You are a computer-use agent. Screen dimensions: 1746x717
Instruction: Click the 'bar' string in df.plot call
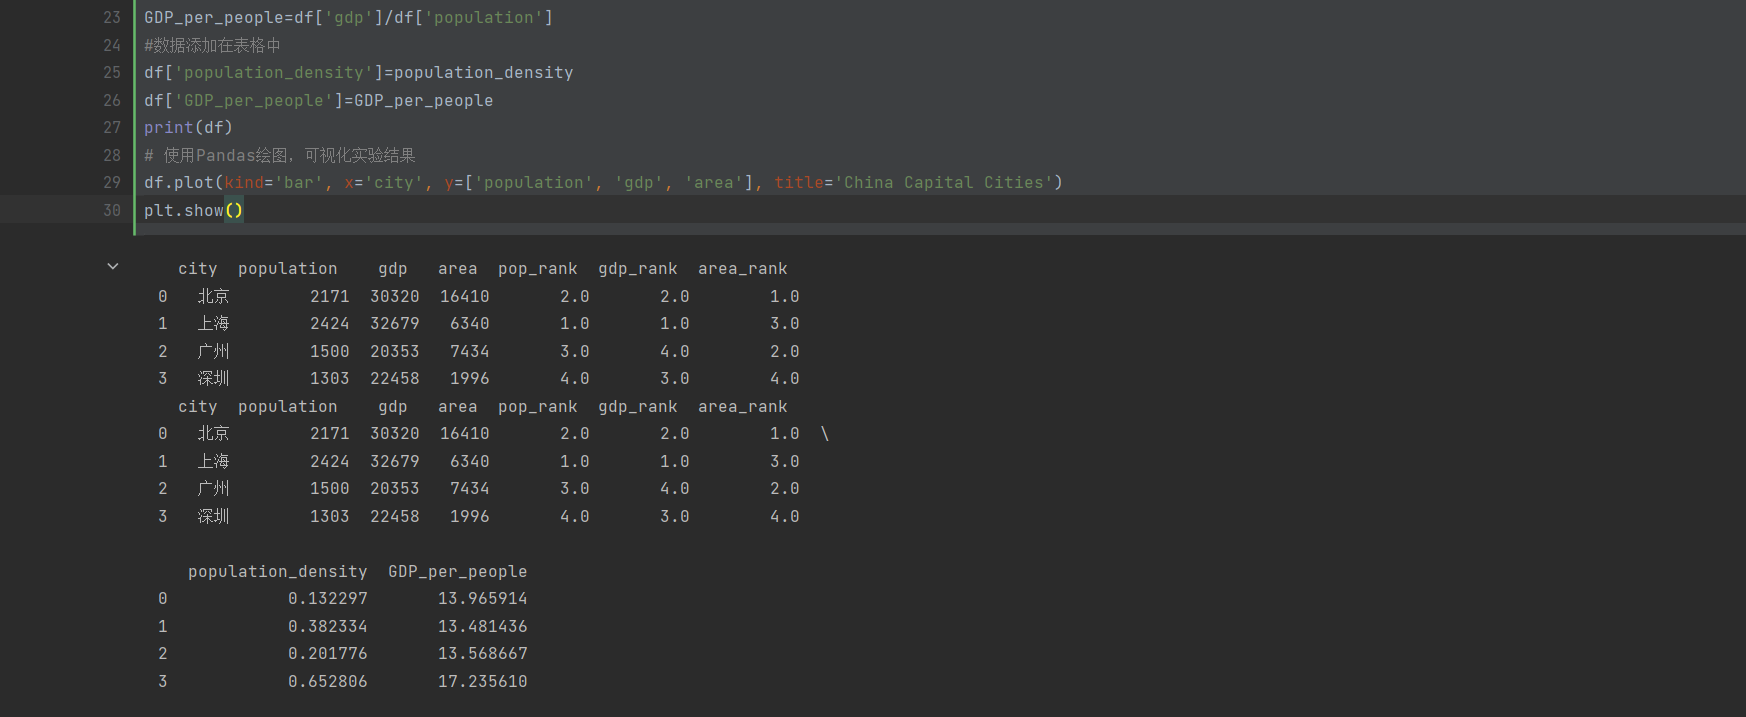point(299,183)
